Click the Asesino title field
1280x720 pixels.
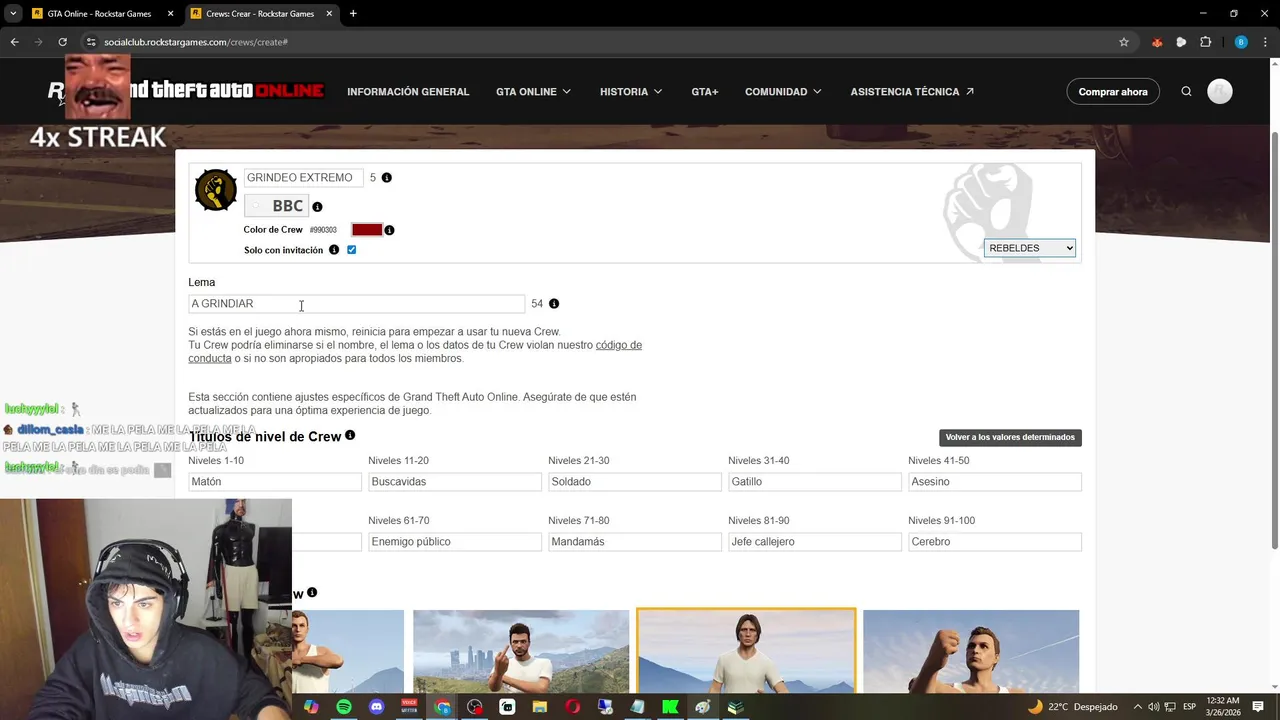(x=995, y=482)
